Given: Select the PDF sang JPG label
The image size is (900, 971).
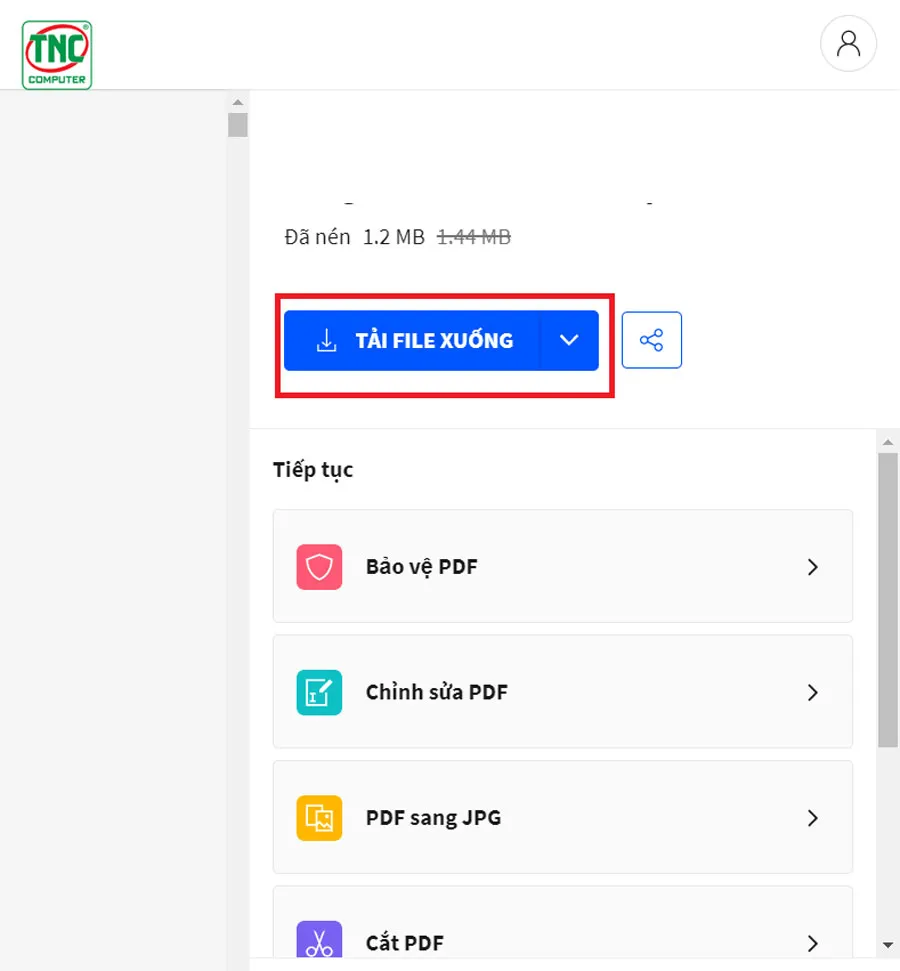Looking at the screenshot, I should [x=434, y=818].
